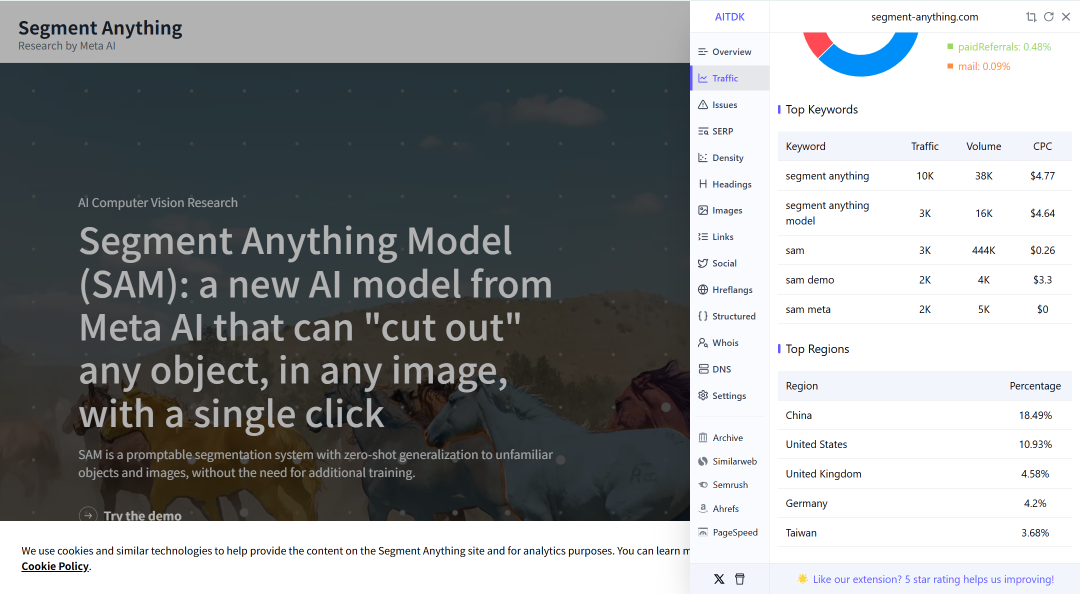The image size is (1080, 594).
Task: Click the Top Regions heading
Action: [x=817, y=349]
